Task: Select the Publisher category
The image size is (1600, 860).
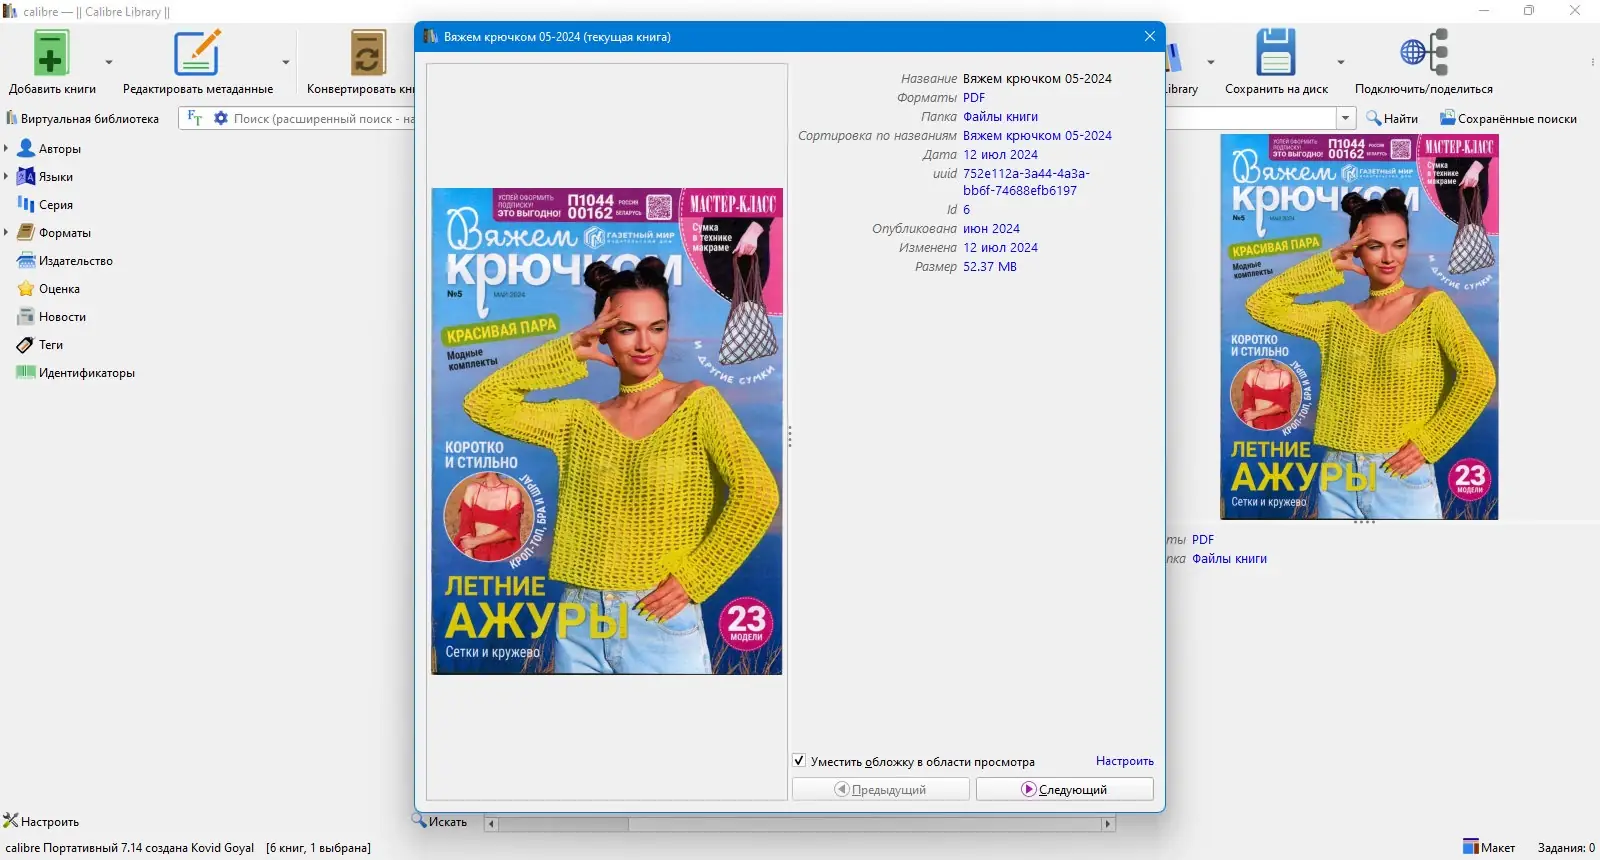Action: pos(76,261)
